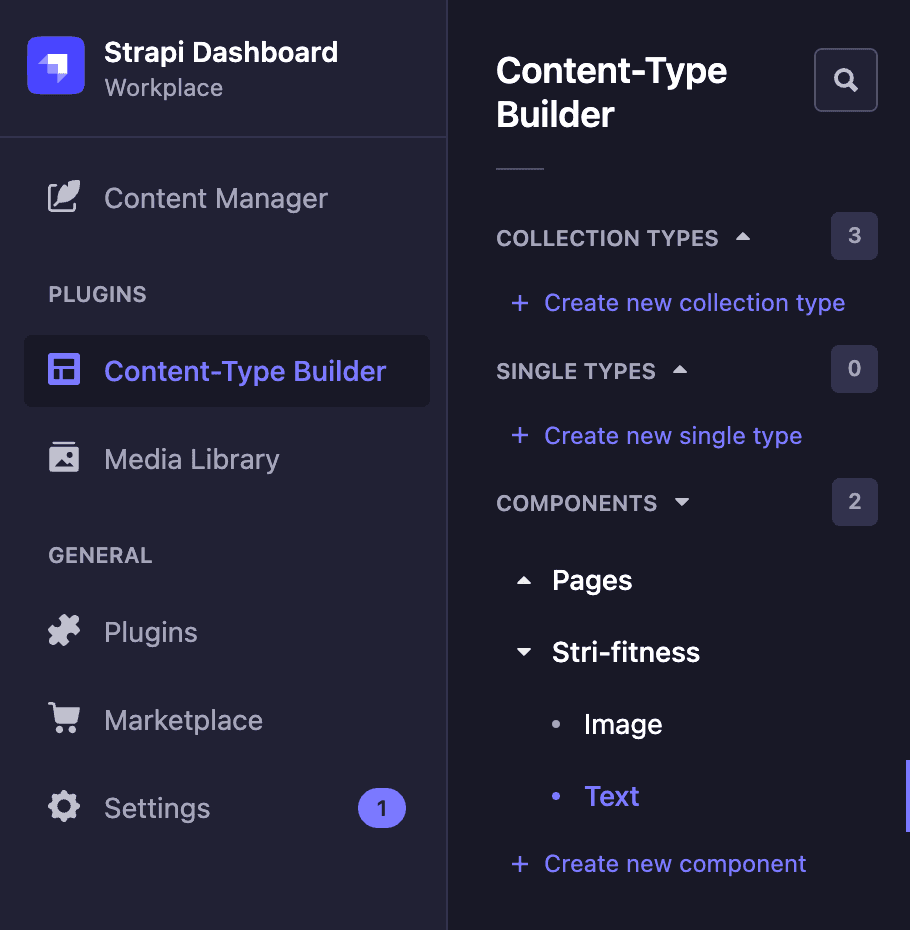The width and height of the screenshot is (910, 930).
Task: Click Create new collection type link
Action: 678,302
